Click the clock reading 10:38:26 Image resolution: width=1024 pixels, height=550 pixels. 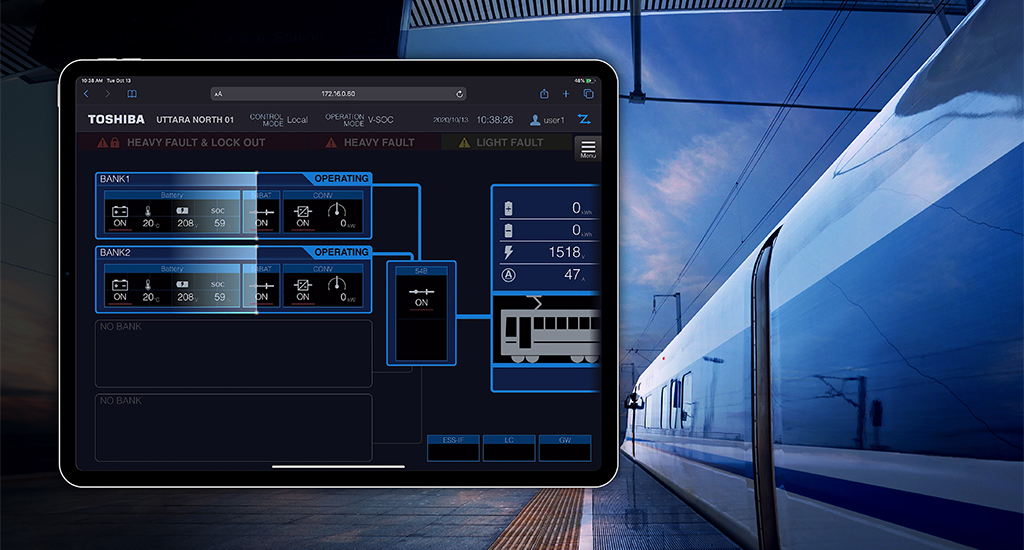(494, 120)
